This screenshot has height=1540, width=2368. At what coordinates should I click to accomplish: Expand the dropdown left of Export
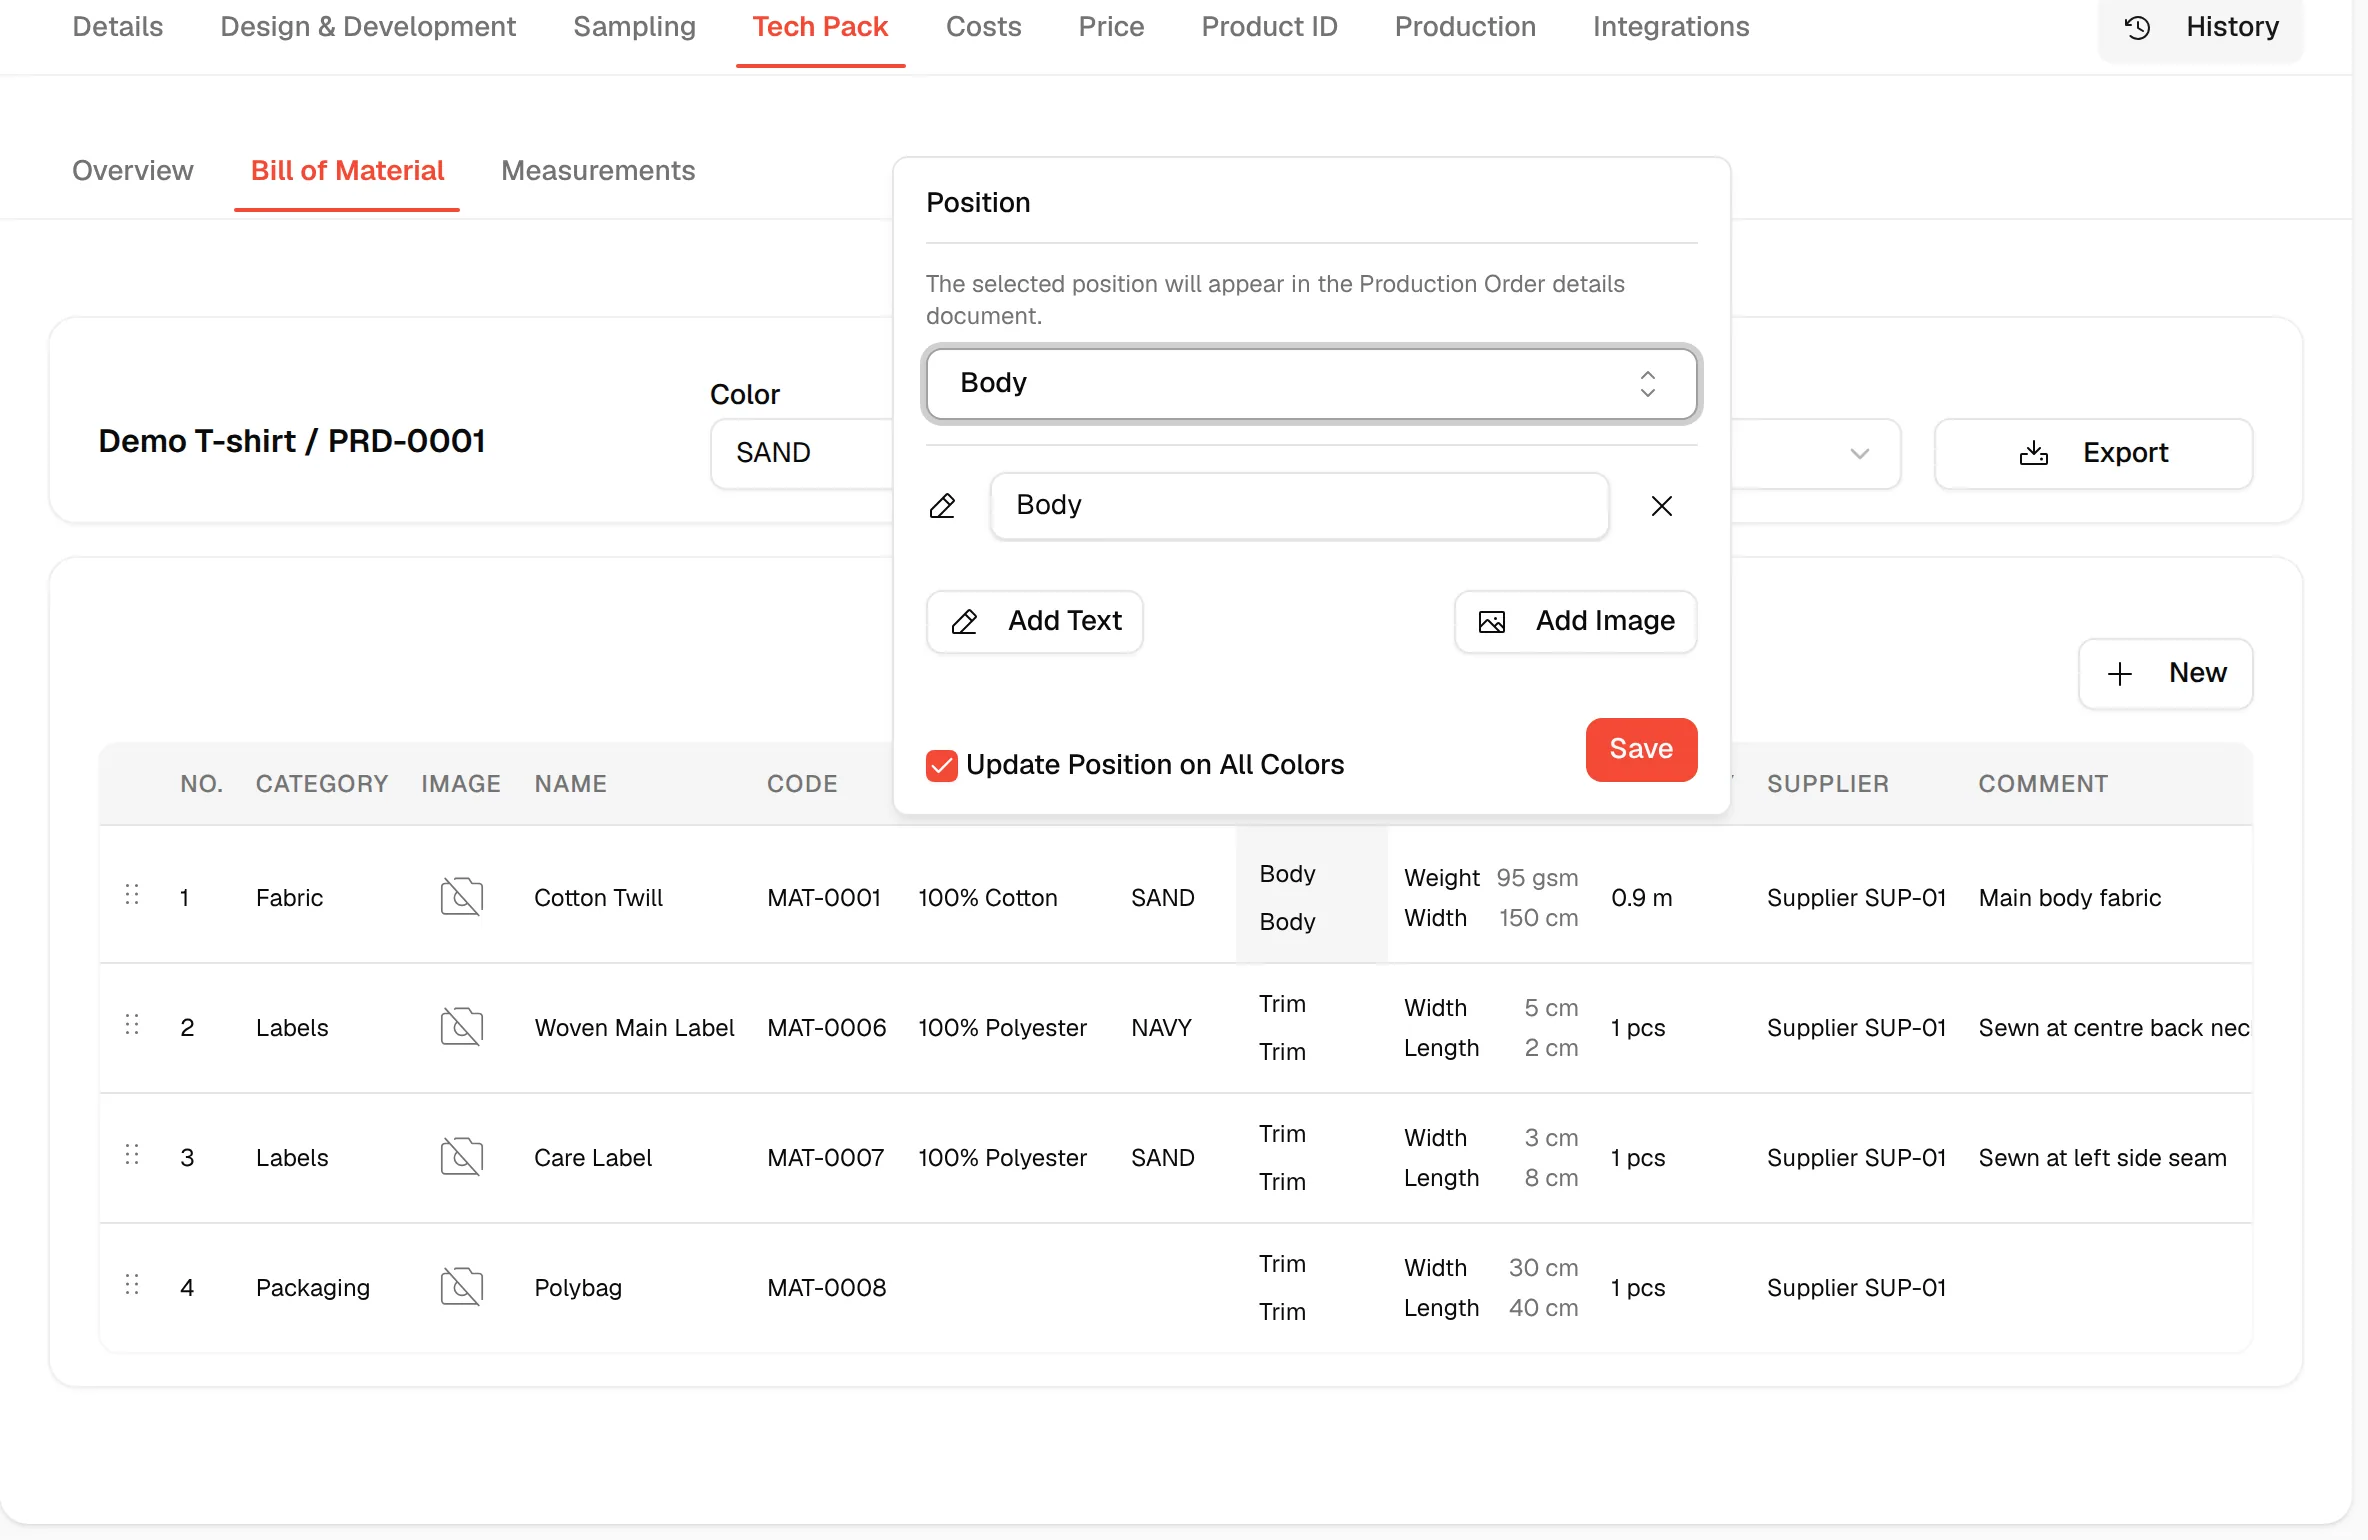1815,453
